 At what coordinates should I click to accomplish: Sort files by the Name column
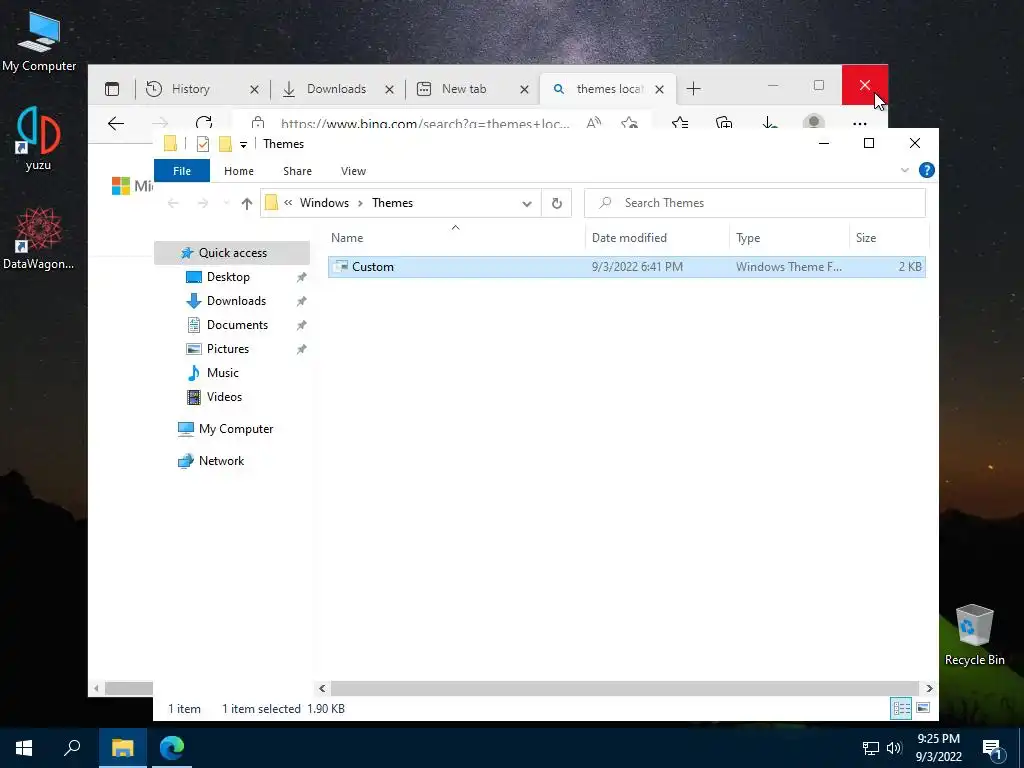455,238
